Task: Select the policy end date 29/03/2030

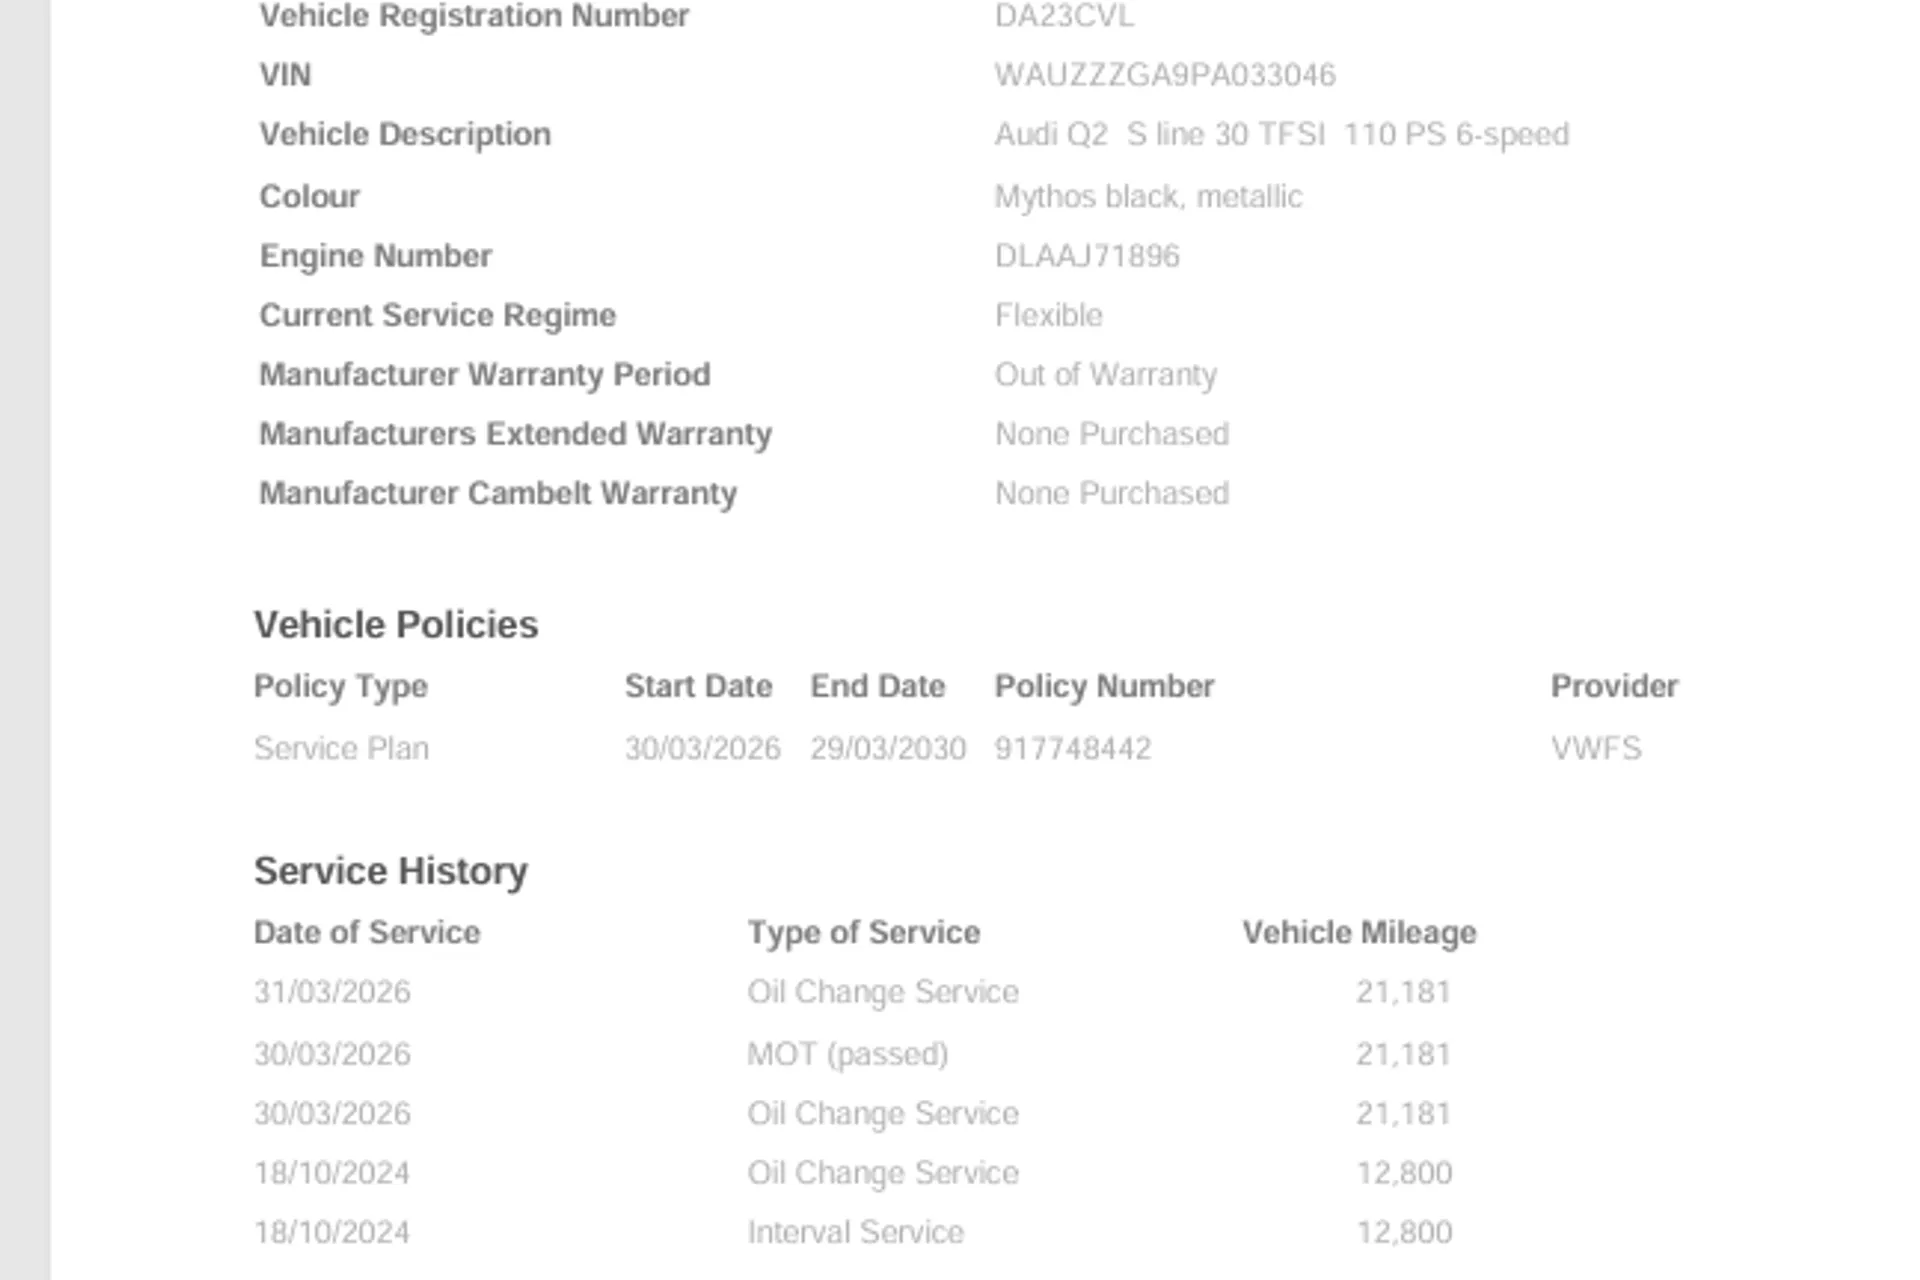Action: tap(888, 748)
